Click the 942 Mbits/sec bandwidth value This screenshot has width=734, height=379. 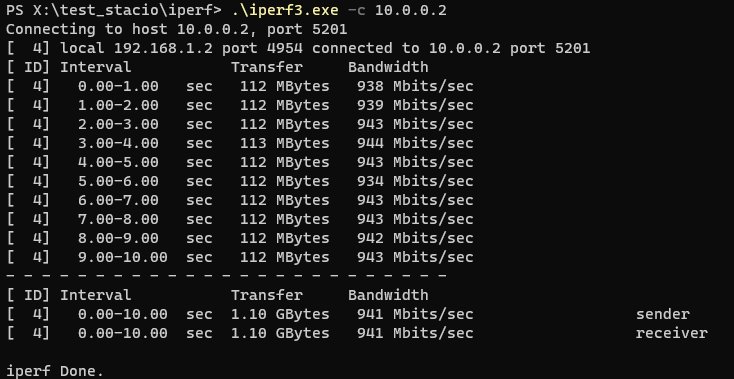click(415, 238)
